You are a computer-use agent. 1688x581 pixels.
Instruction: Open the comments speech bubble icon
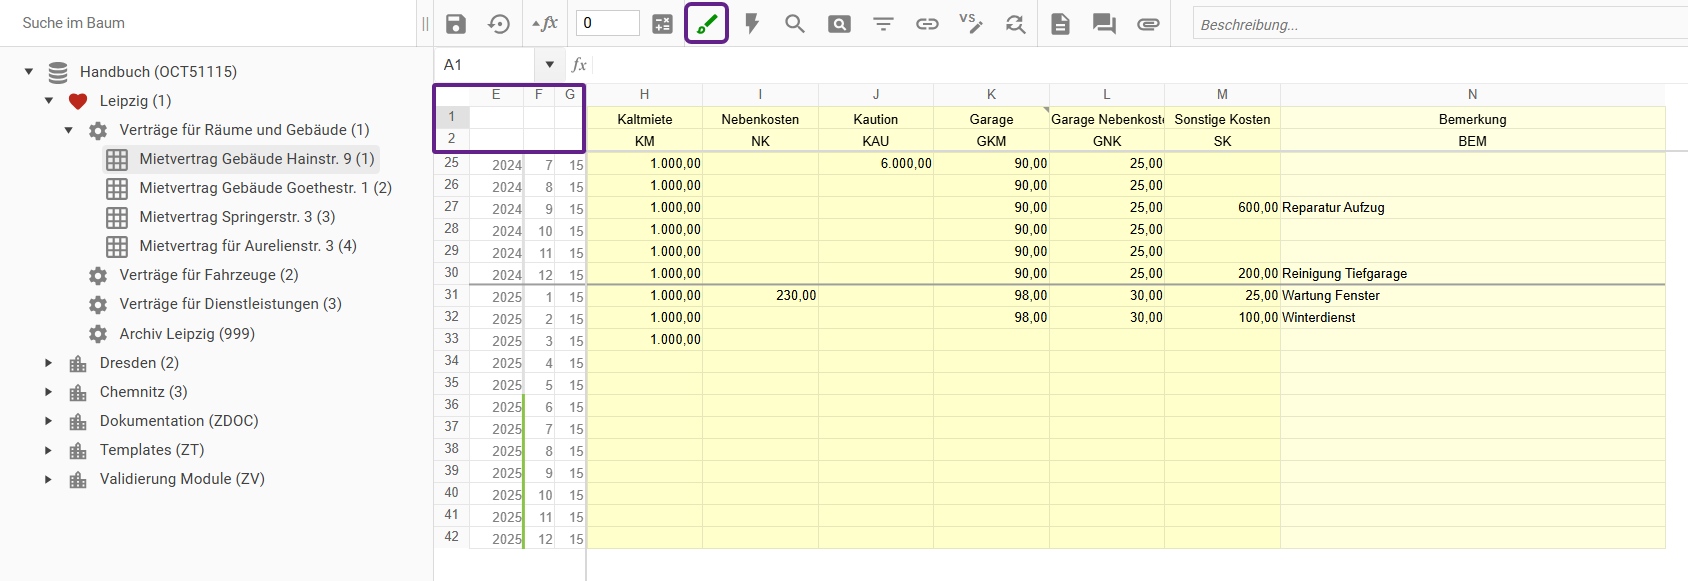(1104, 24)
